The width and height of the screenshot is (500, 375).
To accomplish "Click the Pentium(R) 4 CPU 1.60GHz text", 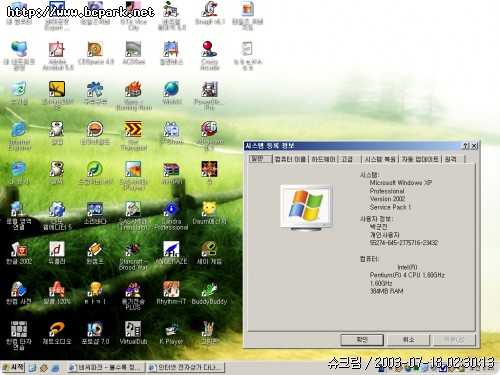I will click(407, 275).
